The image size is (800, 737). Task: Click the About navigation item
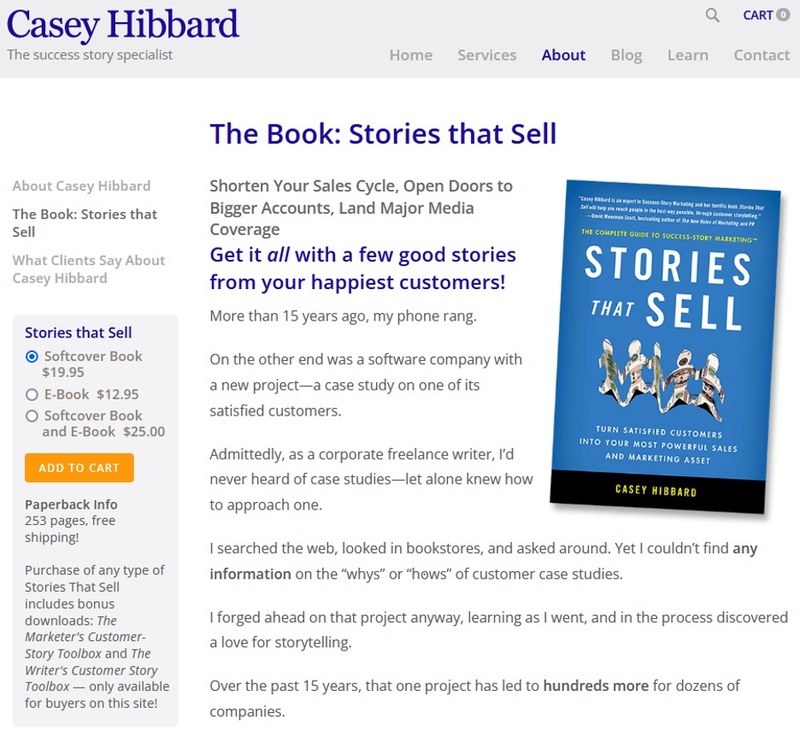point(563,55)
